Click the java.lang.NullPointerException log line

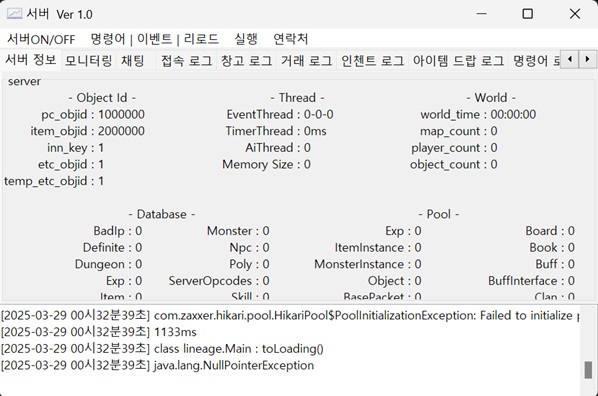(158, 365)
